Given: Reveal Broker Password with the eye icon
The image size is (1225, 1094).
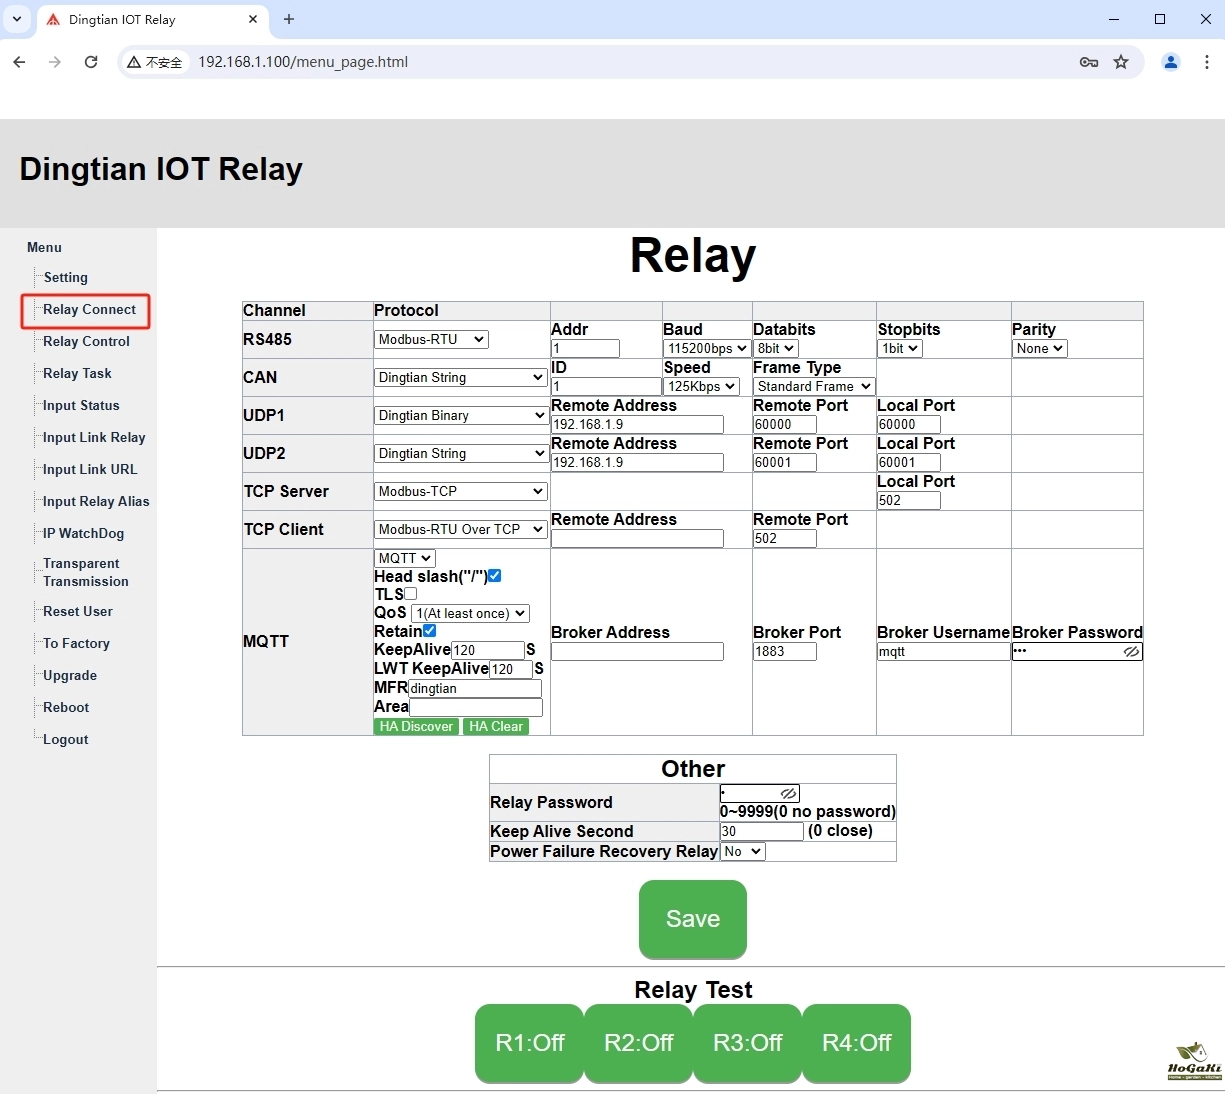Looking at the screenshot, I should click(x=1131, y=652).
